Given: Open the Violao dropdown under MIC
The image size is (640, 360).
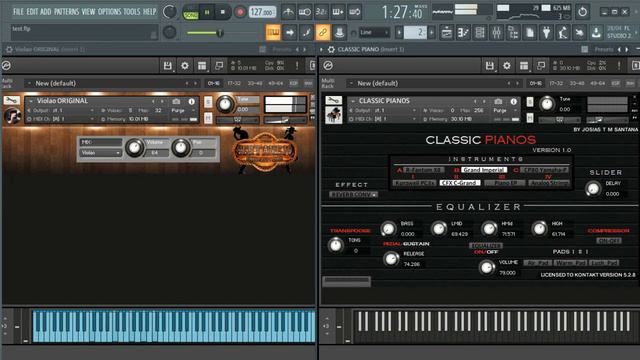Looking at the screenshot, I should (100, 153).
